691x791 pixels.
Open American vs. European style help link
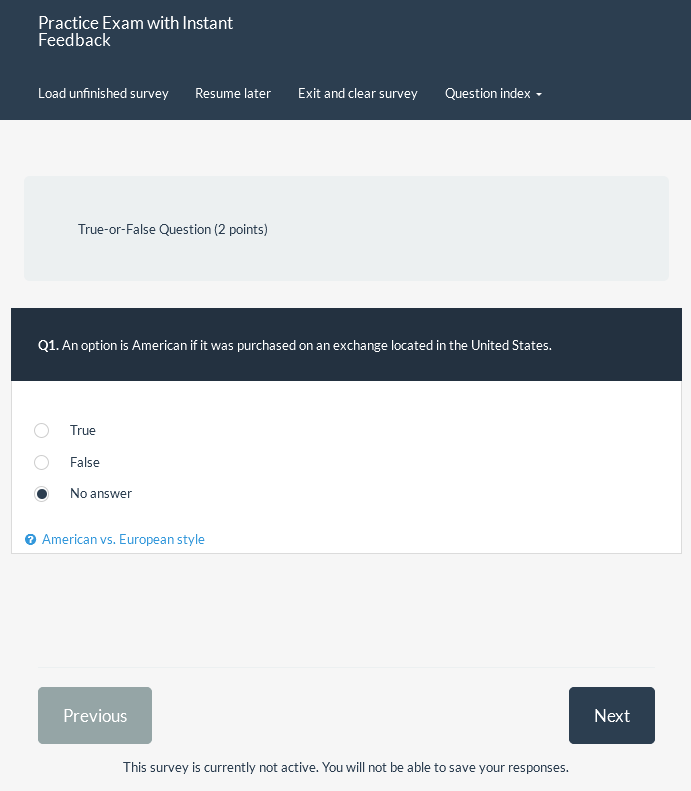[x=123, y=540]
